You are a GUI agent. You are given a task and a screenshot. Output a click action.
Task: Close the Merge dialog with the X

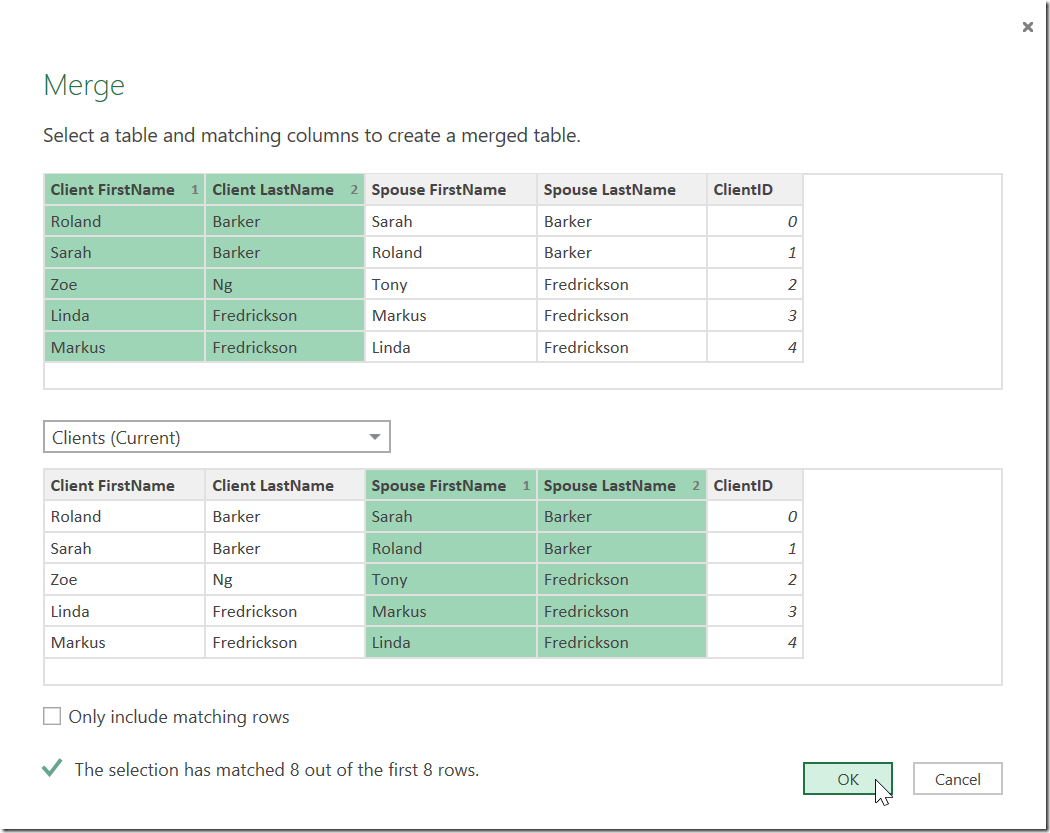coord(1027,27)
